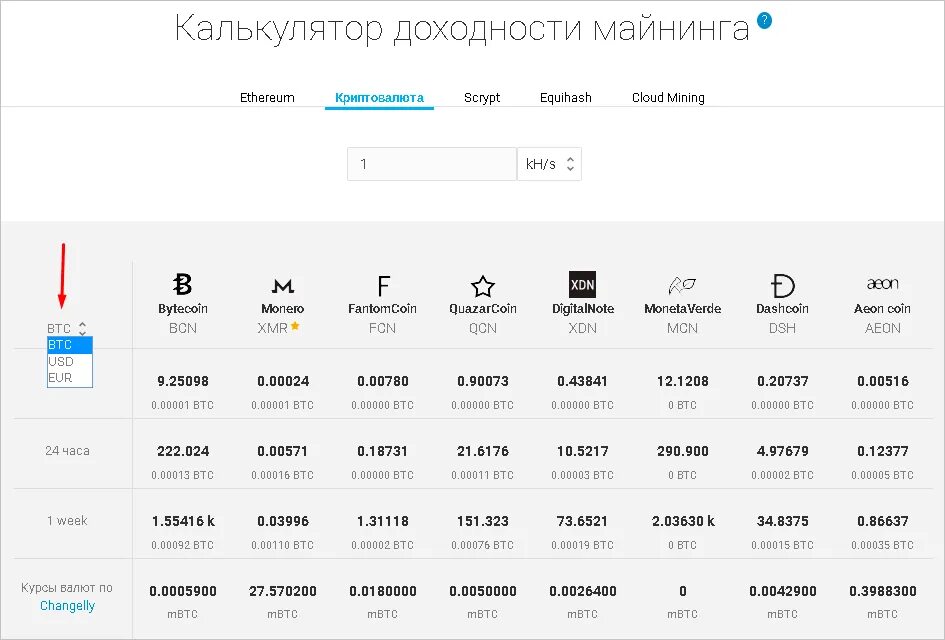The width and height of the screenshot is (945, 640).
Task: Click the Monero logo icon
Action: (283, 286)
